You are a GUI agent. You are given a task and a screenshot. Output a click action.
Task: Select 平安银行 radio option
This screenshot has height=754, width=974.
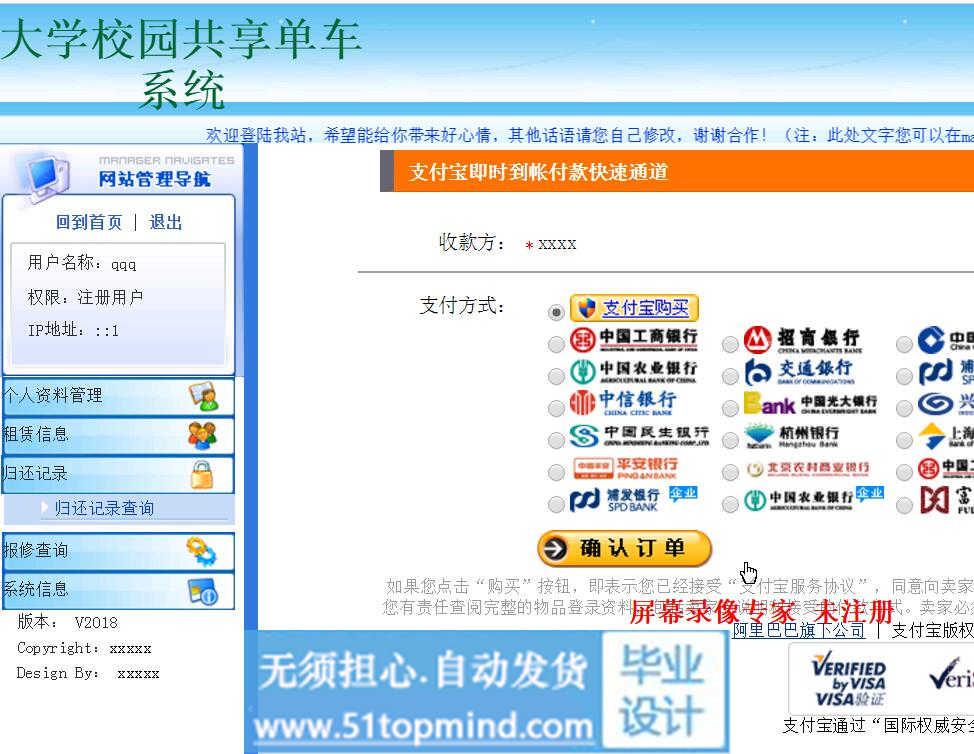point(557,472)
